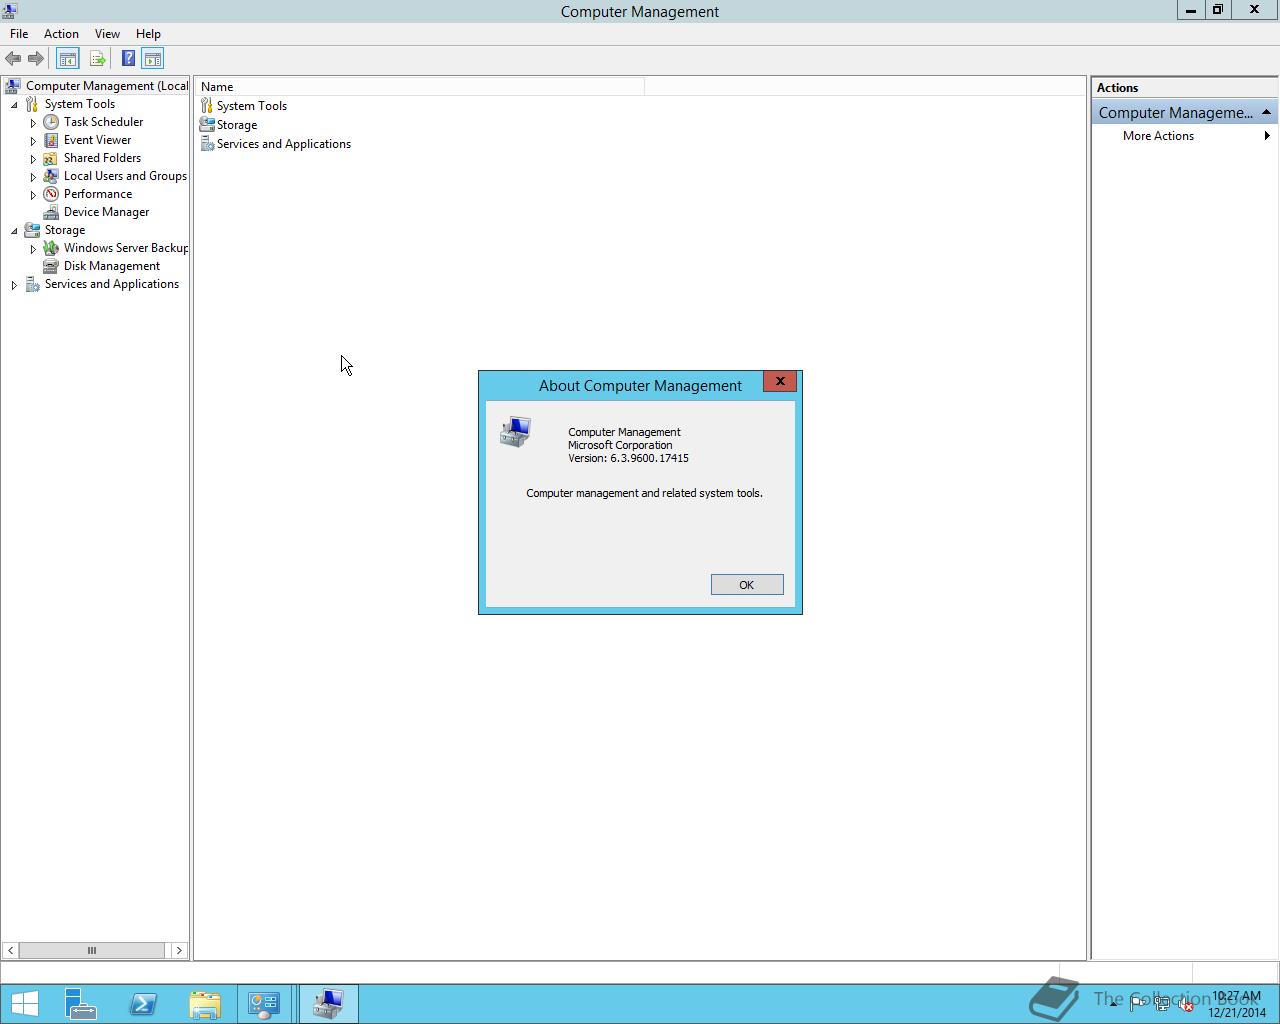1280x1024 pixels.
Task: Expand the Performance node
Action: pyautogui.click(x=33, y=195)
